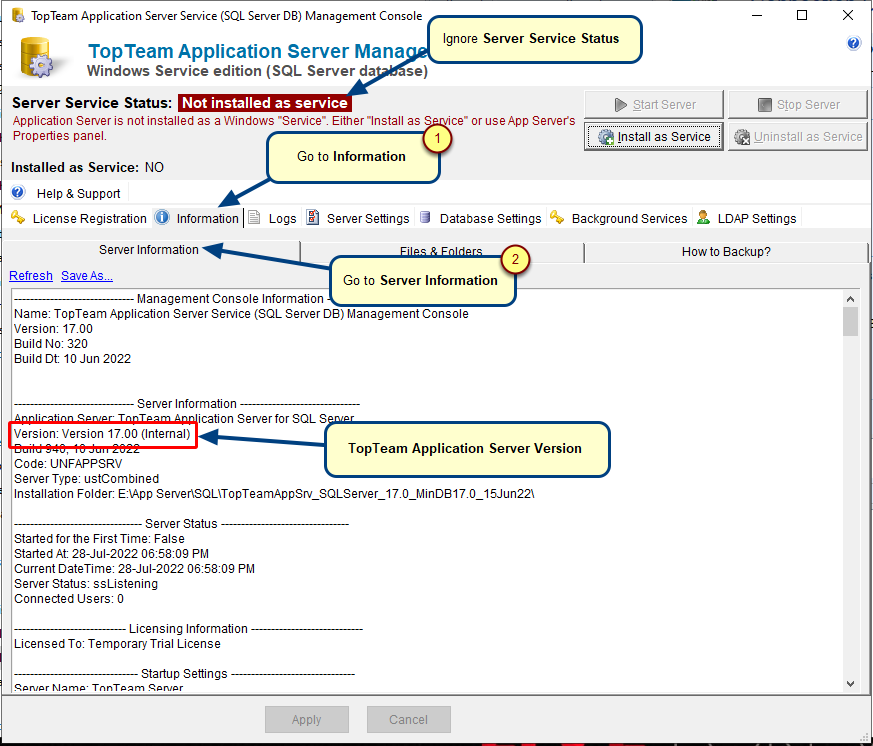The image size is (873, 746).
Task: Click the scrollbar down arrow
Action: click(850, 684)
